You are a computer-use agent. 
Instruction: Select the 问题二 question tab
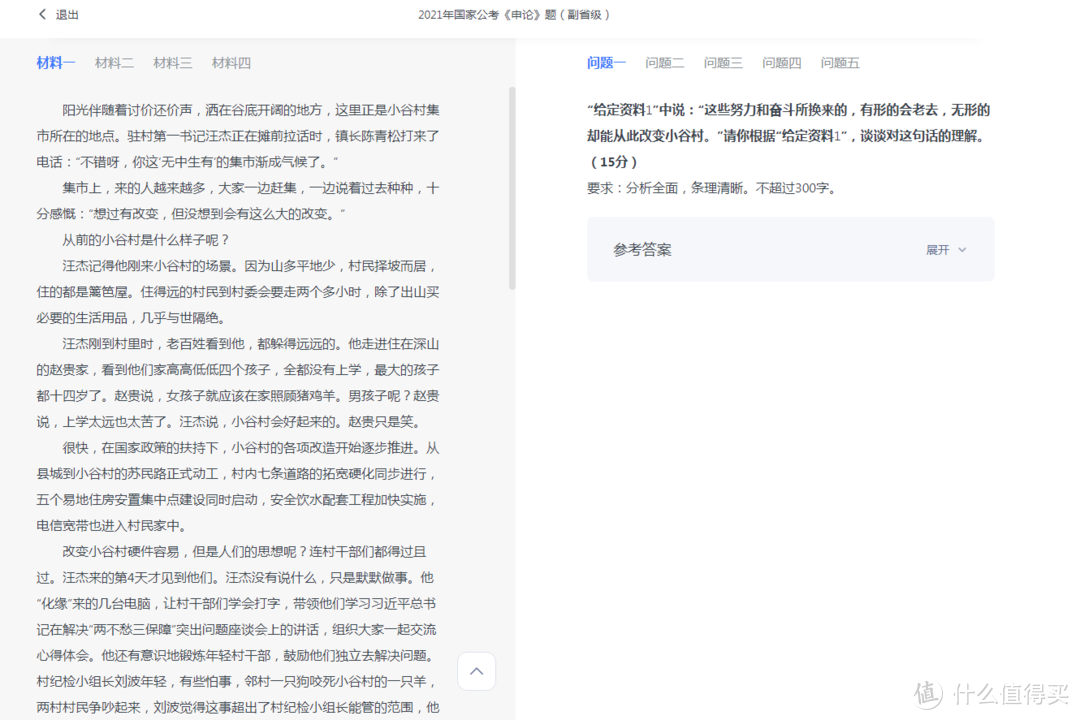664,62
